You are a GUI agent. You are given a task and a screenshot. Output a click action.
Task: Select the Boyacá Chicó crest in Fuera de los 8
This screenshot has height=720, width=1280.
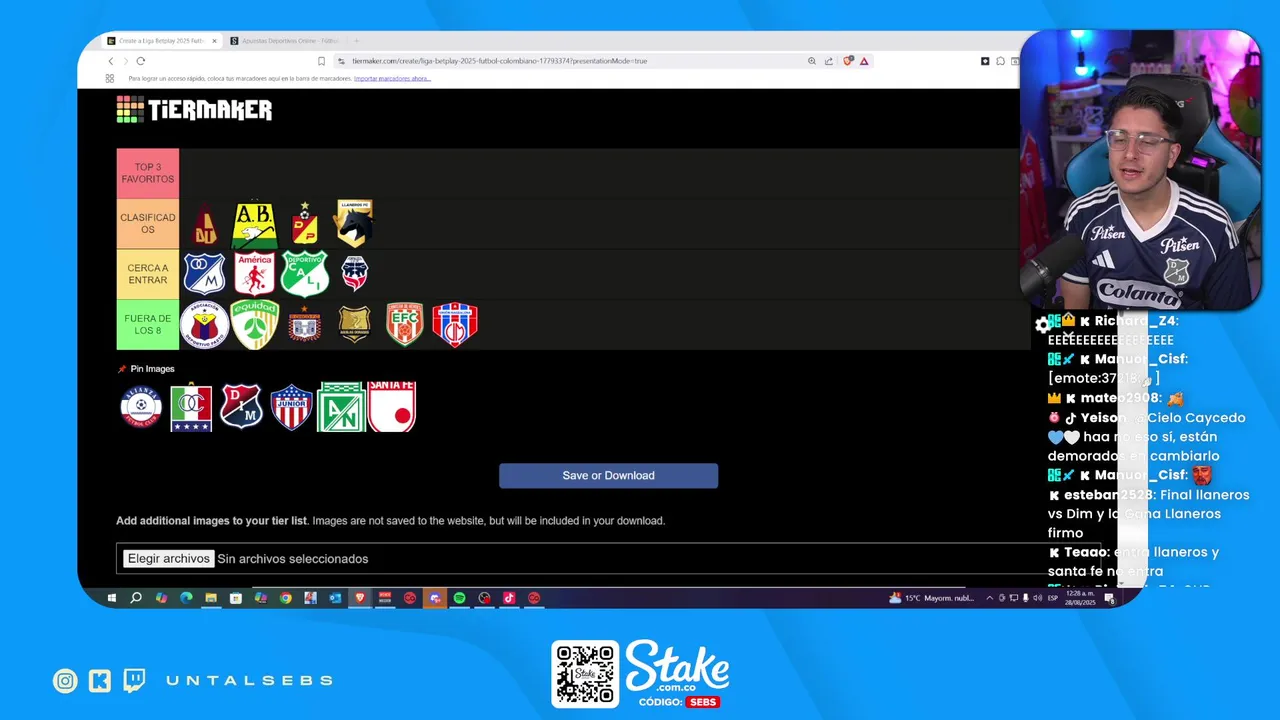click(304, 324)
